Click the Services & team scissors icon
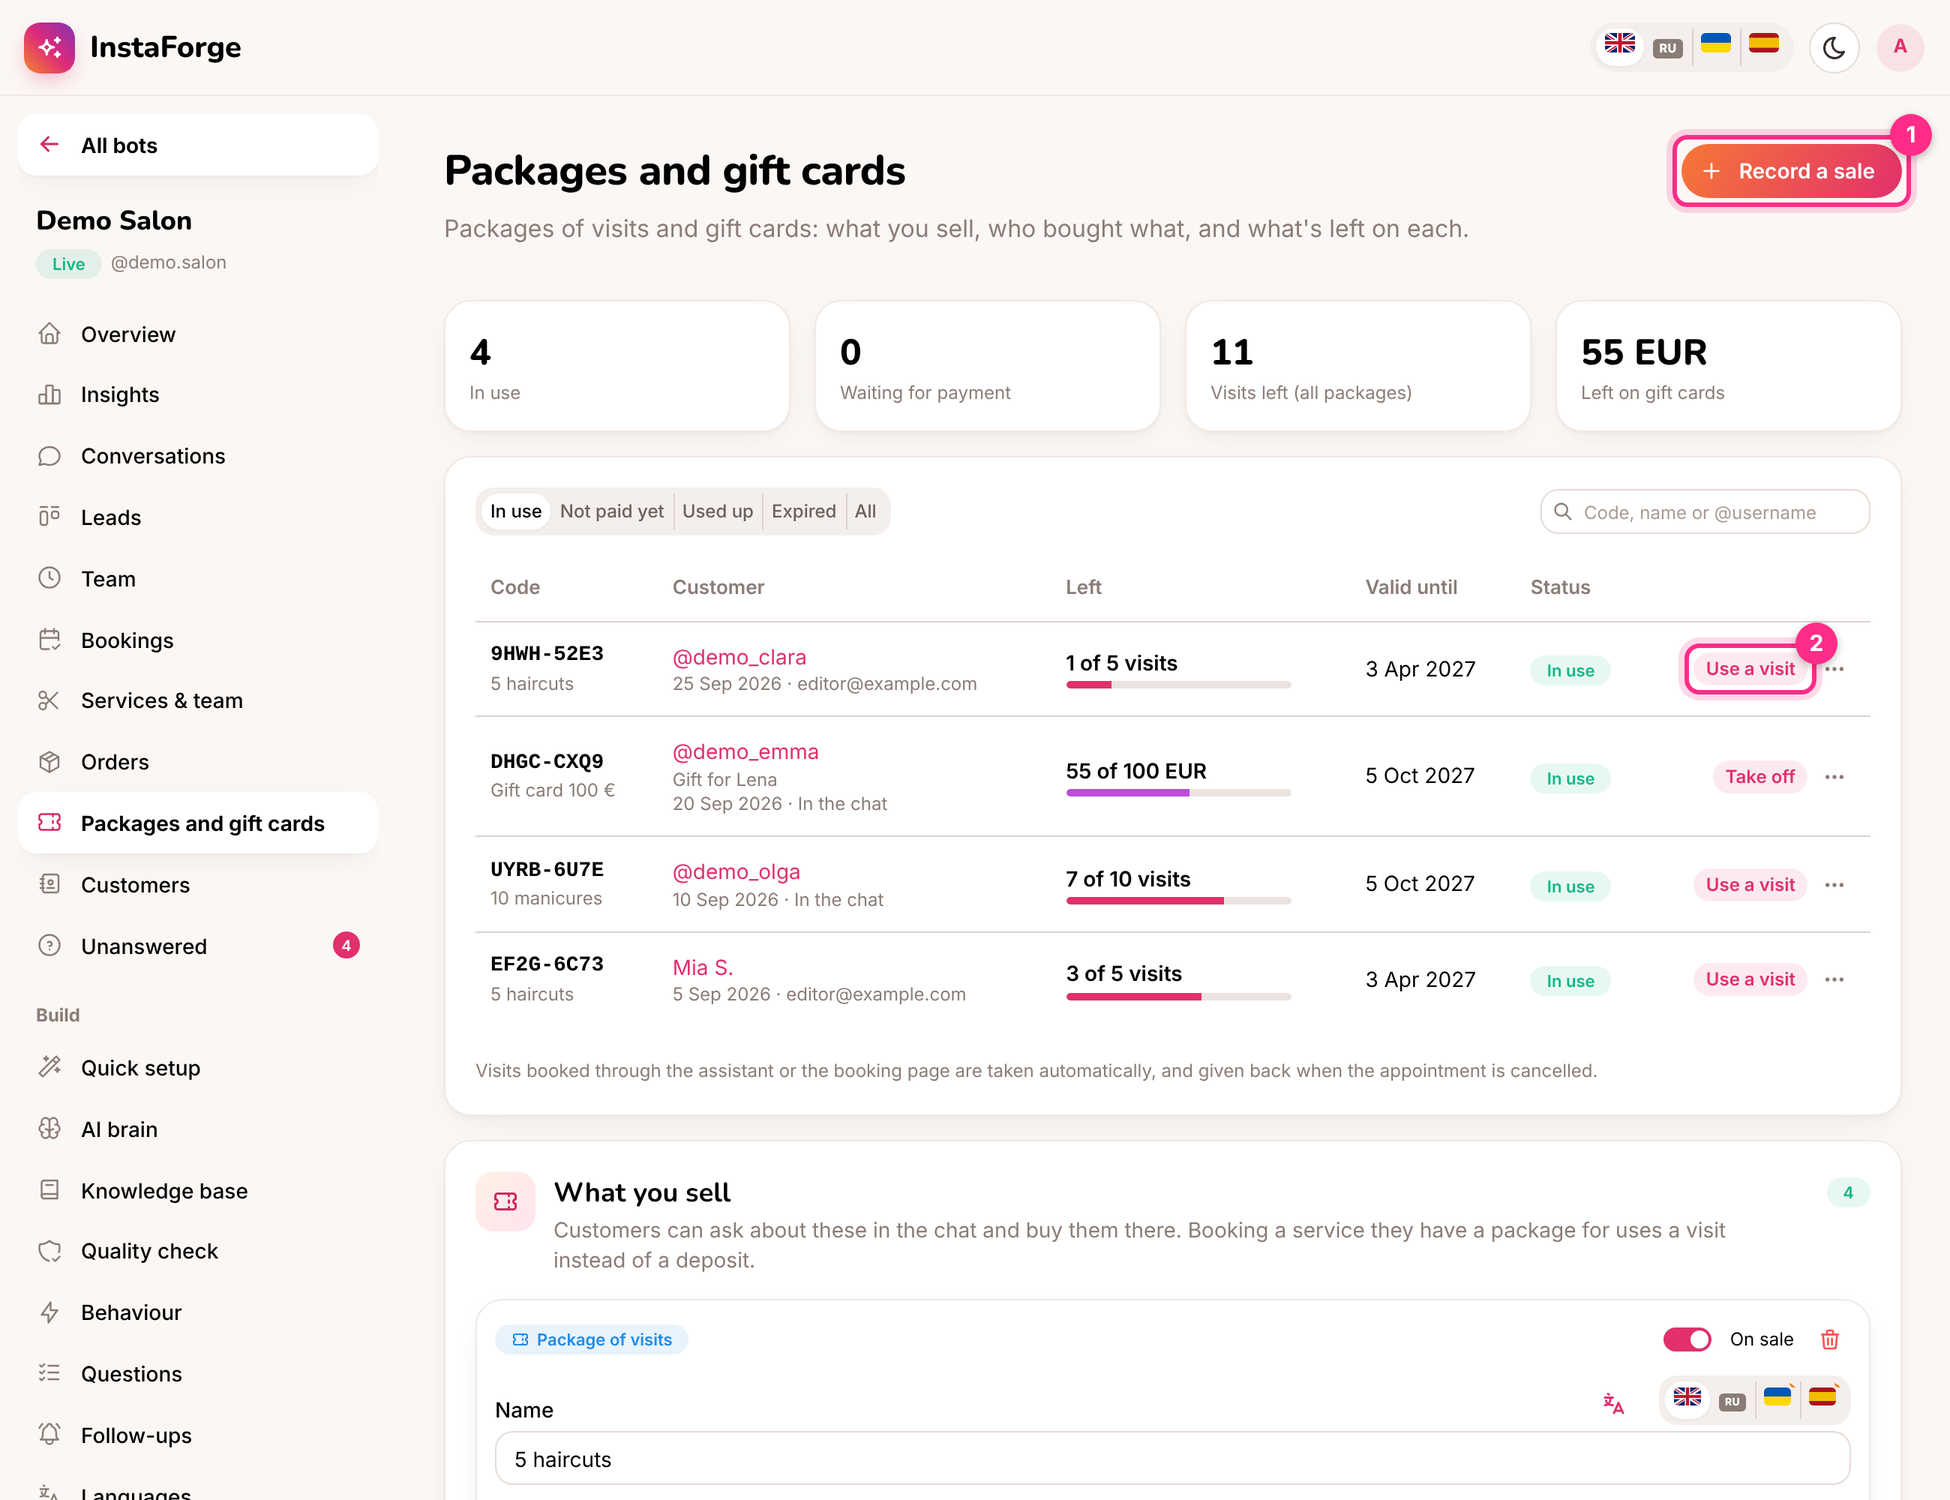This screenshot has width=1950, height=1500. pyautogui.click(x=49, y=700)
